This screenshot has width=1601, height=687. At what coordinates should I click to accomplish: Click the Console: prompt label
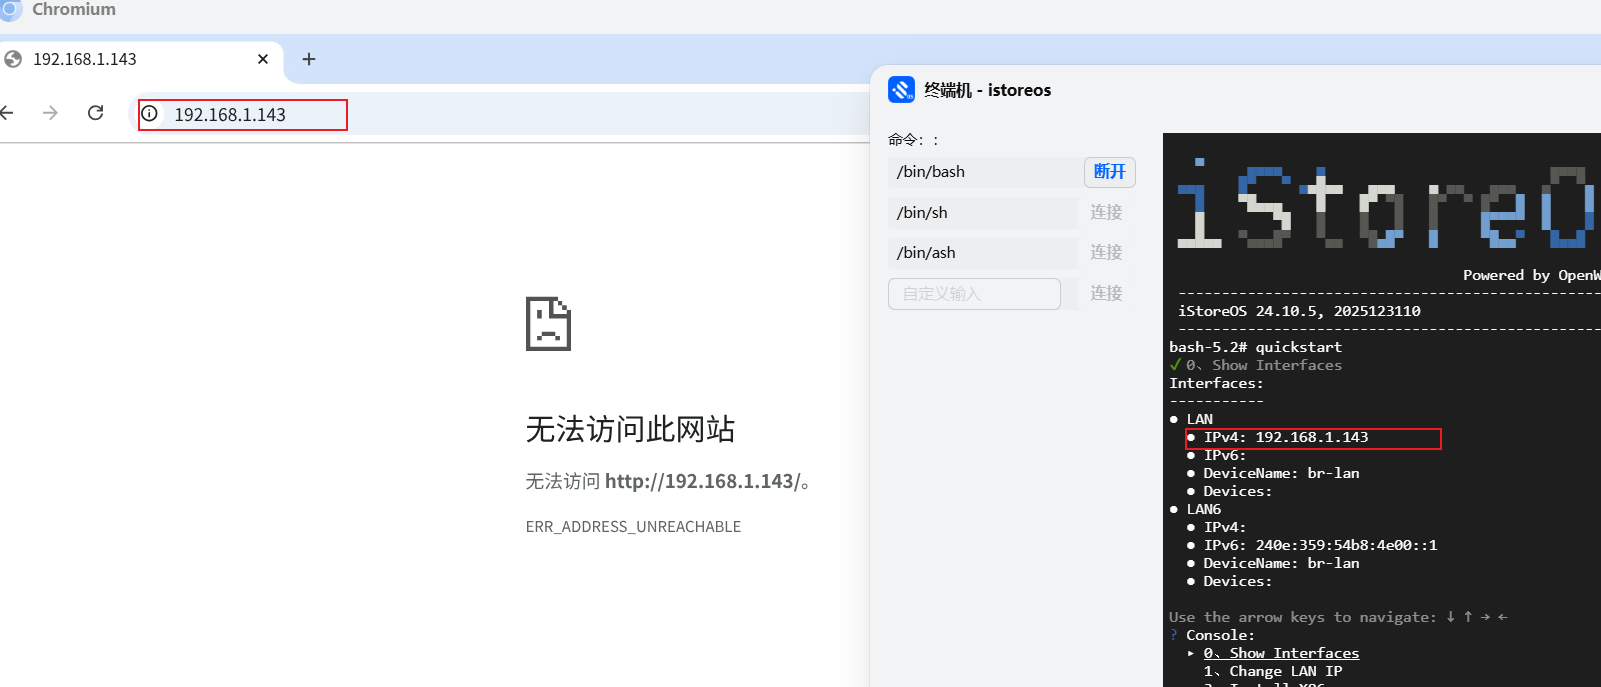point(1220,635)
